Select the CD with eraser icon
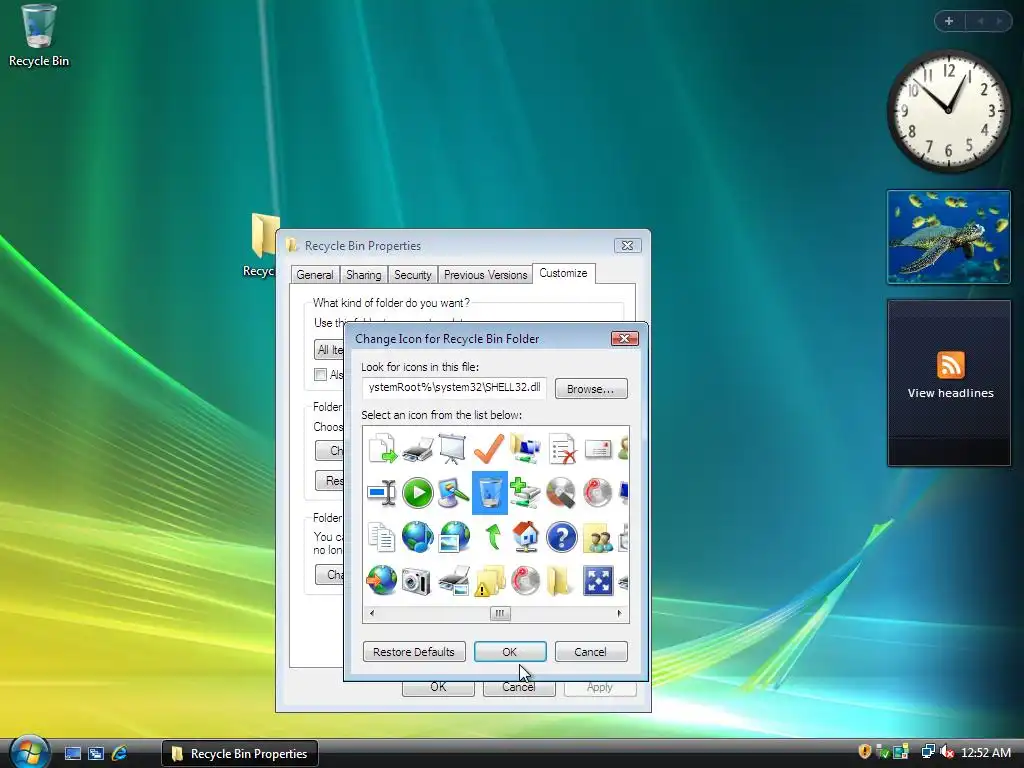The height and width of the screenshot is (768, 1024). pyautogui.click(x=561, y=492)
